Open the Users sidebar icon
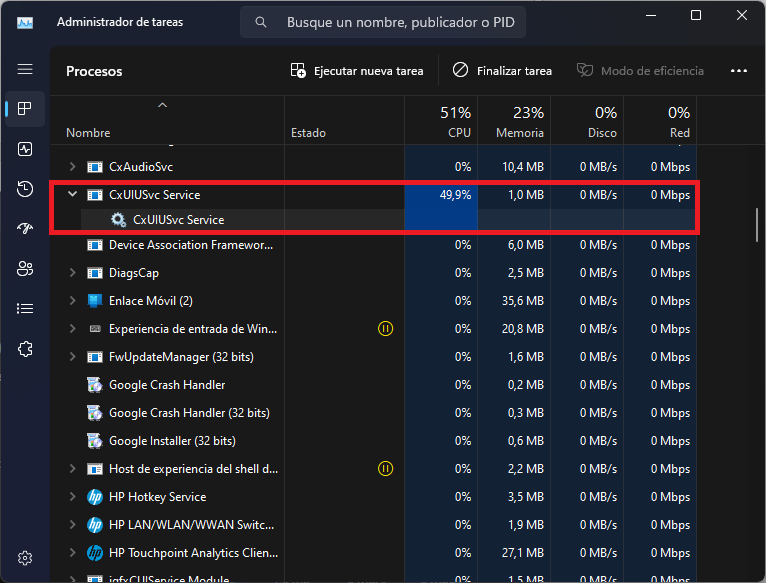This screenshot has height=583, width=766. pos(25,268)
